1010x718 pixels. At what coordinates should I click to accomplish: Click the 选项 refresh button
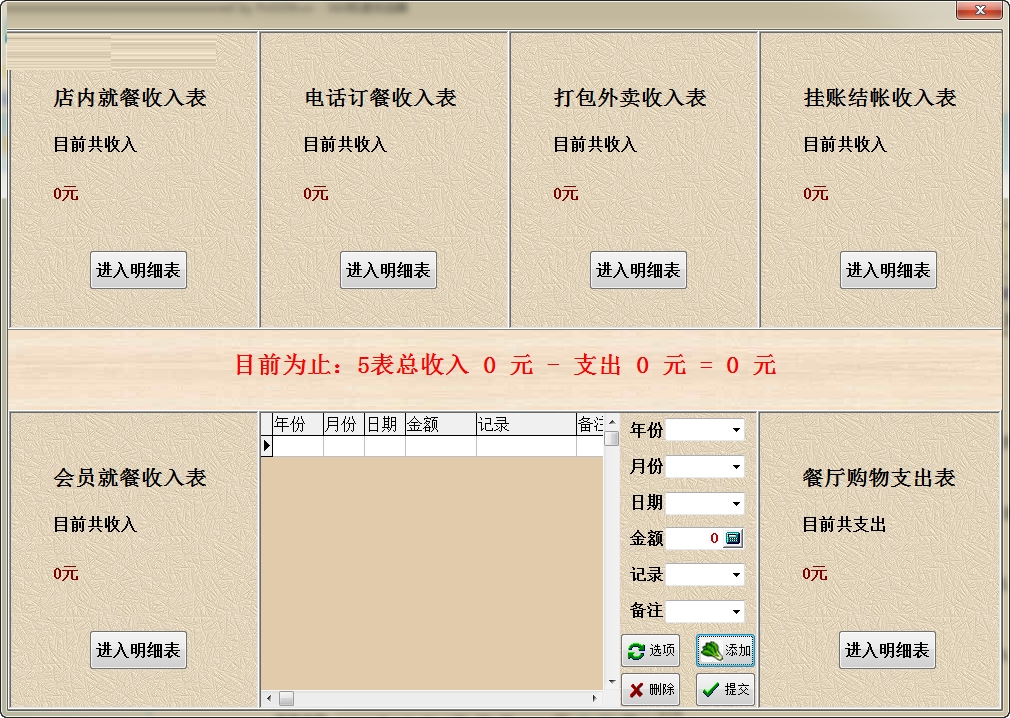(651, 650)
